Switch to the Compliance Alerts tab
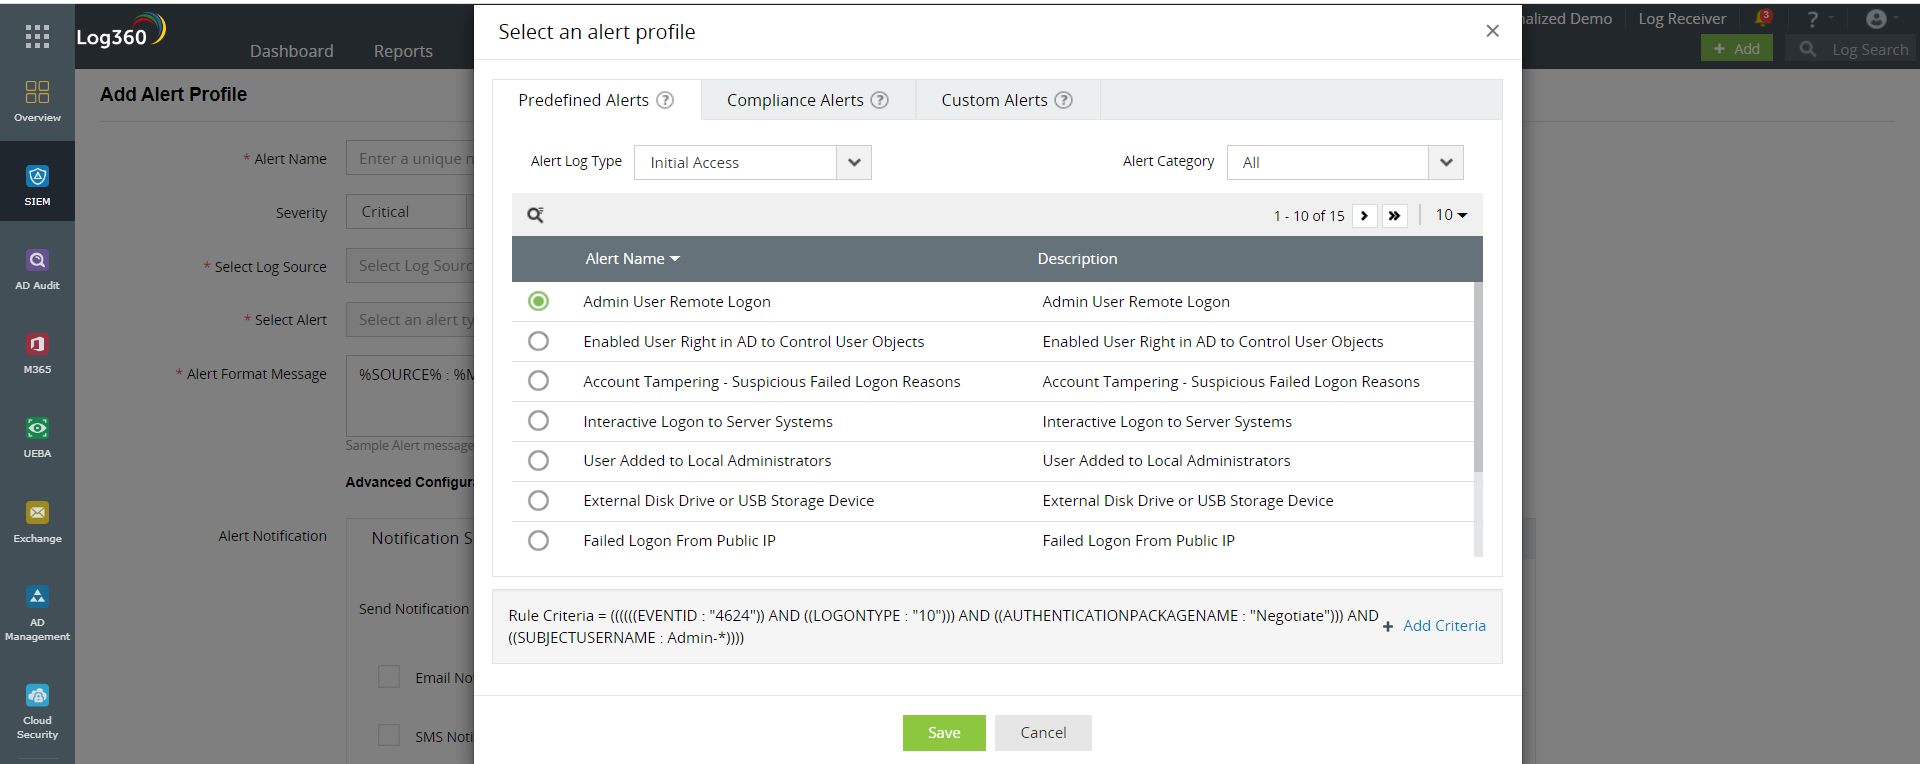1920x764 pixels. click(806, 100)
